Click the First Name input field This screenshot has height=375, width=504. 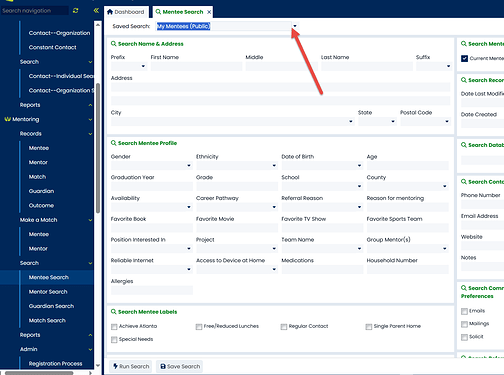click(196, 66)
